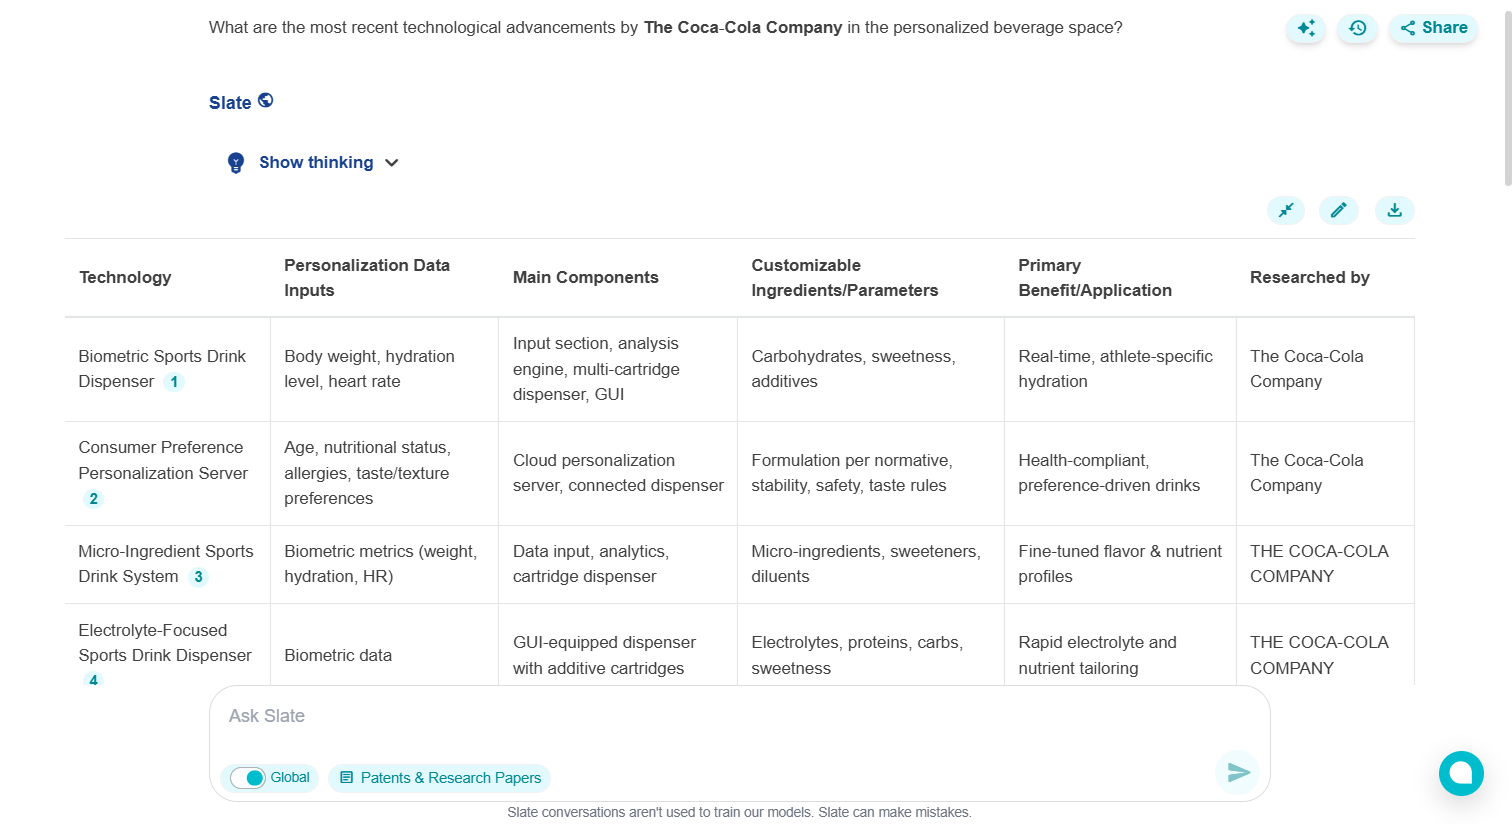
Task: Open the chat bubble in bottom right corner
Action: click(1461, 773)
